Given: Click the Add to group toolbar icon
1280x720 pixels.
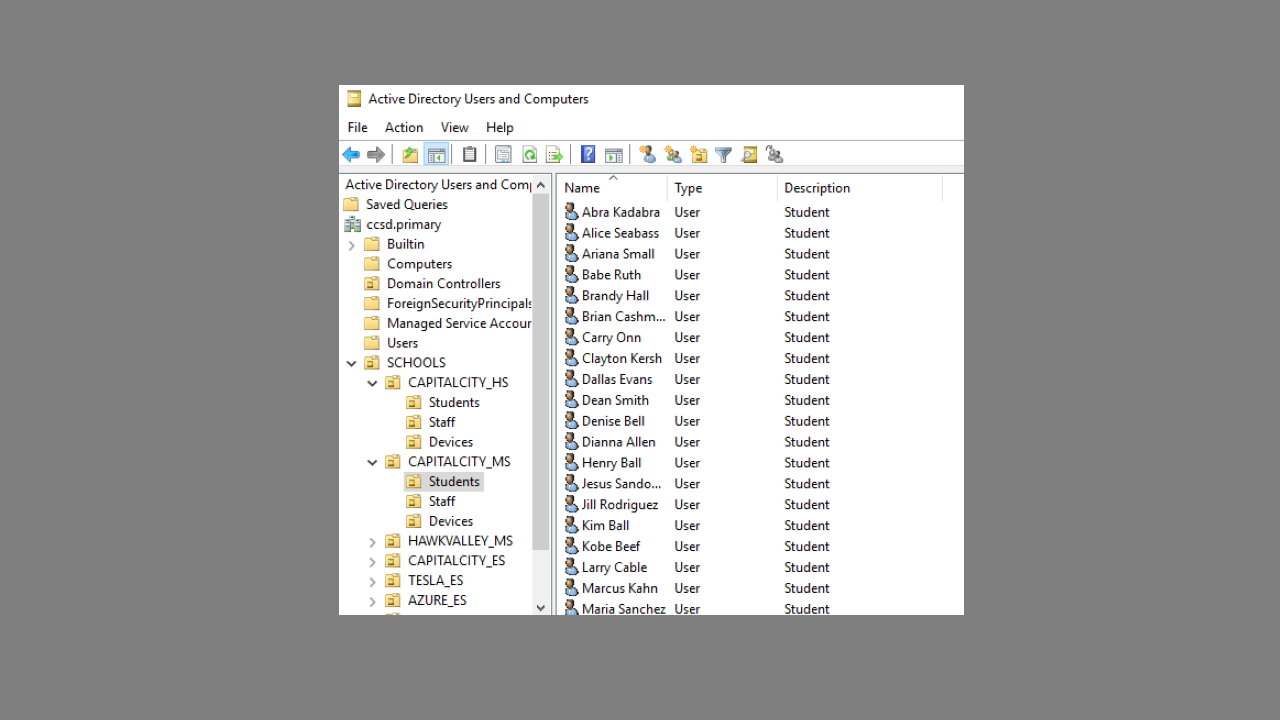Looking at the screenshot, I should [x=774, y=155].
